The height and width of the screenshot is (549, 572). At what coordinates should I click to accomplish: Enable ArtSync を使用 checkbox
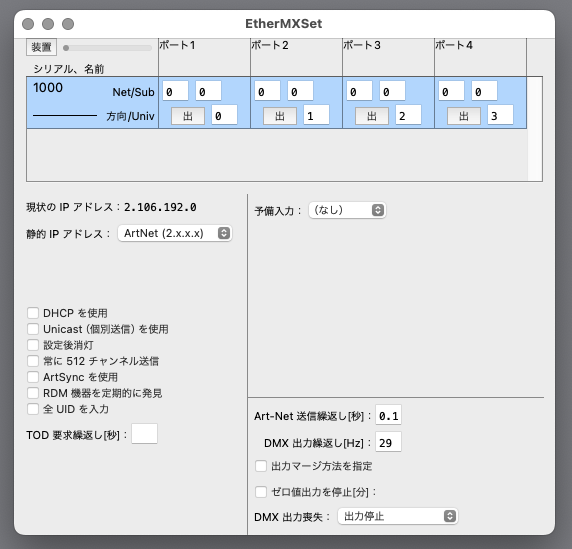point(33,377)
